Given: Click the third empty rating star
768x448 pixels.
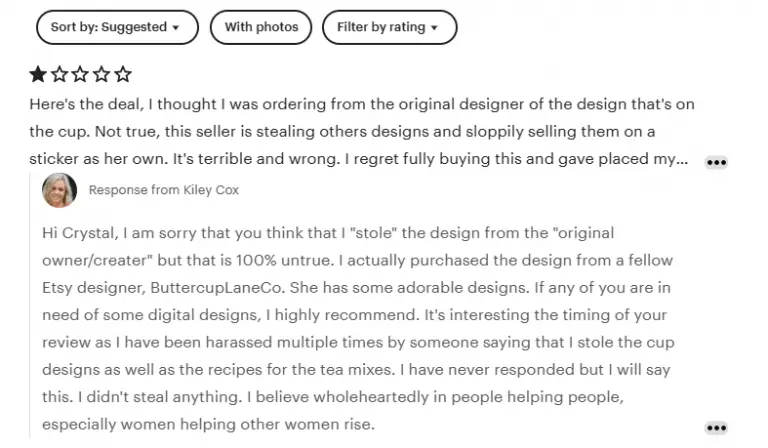Looking at the screenshot, I should pos(80,74).
